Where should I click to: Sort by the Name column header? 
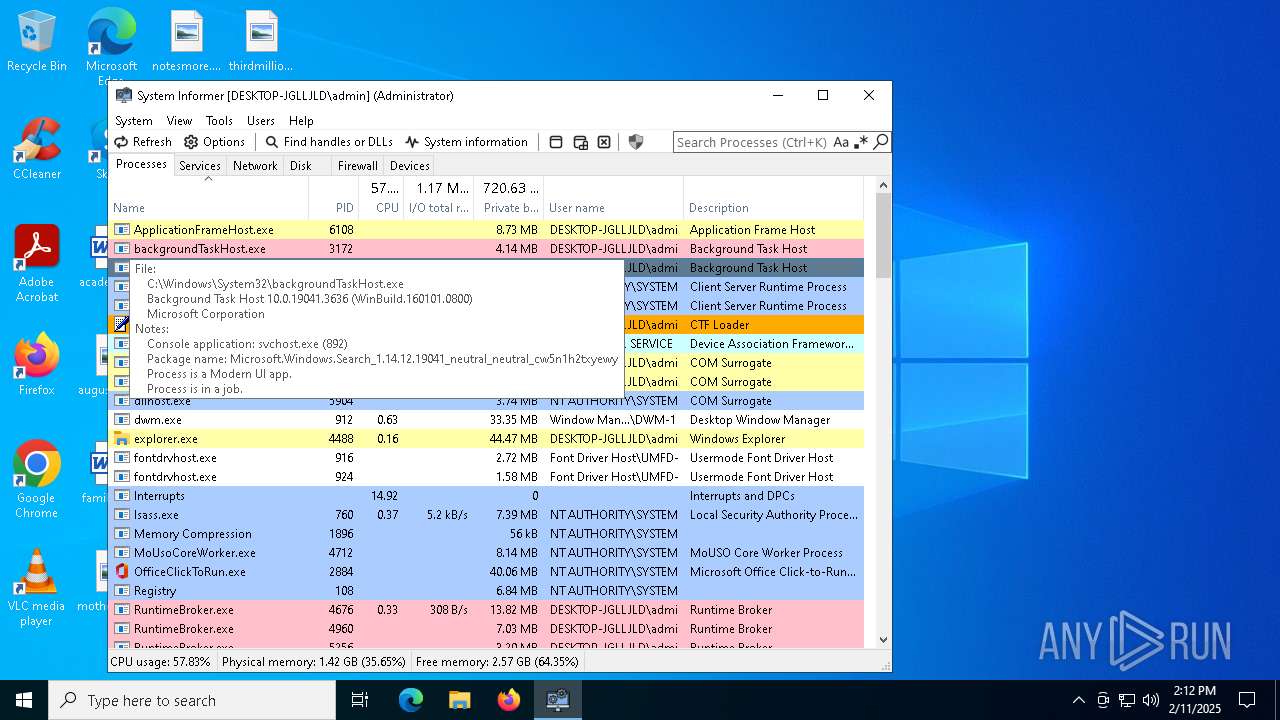[x=209, y=198]
